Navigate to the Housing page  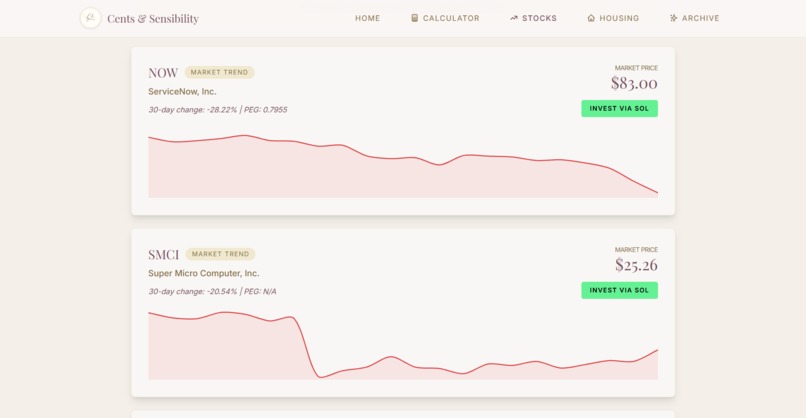click(613, 18)
